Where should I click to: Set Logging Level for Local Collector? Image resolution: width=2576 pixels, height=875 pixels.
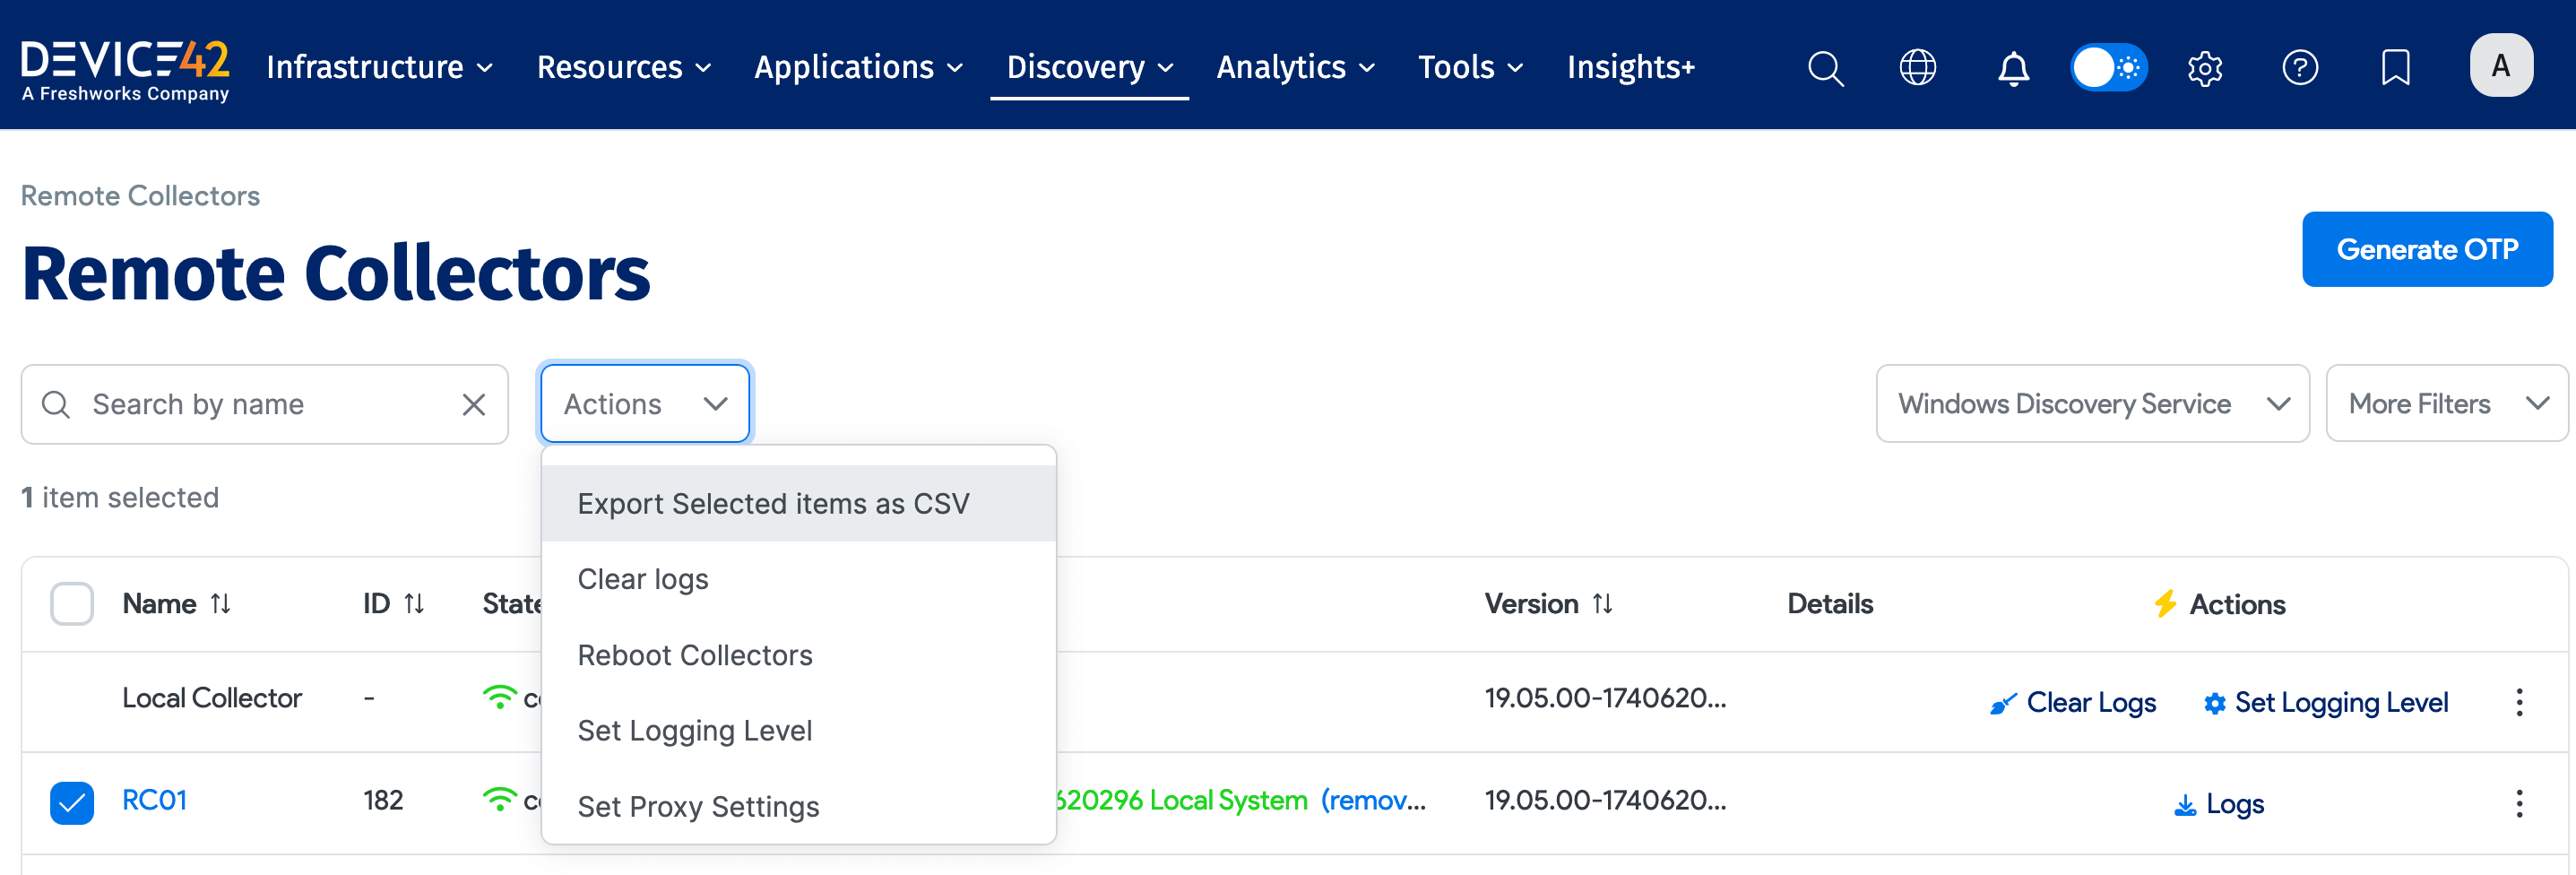pos(2325,701)
